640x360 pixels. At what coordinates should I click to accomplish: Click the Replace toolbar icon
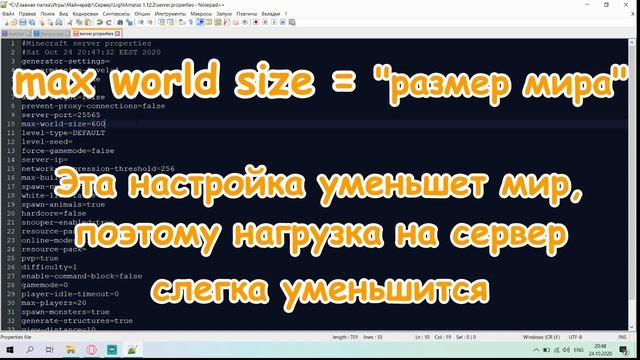click(129, 22)
